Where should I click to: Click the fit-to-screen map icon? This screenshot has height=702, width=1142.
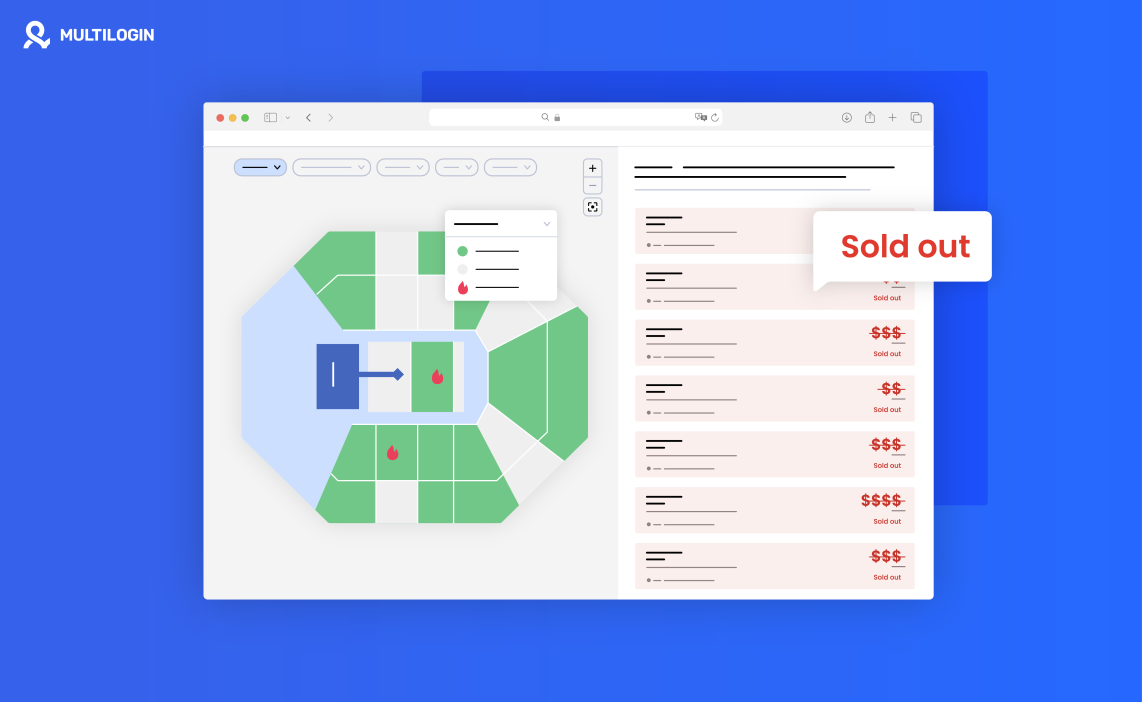tap(593, 207)
